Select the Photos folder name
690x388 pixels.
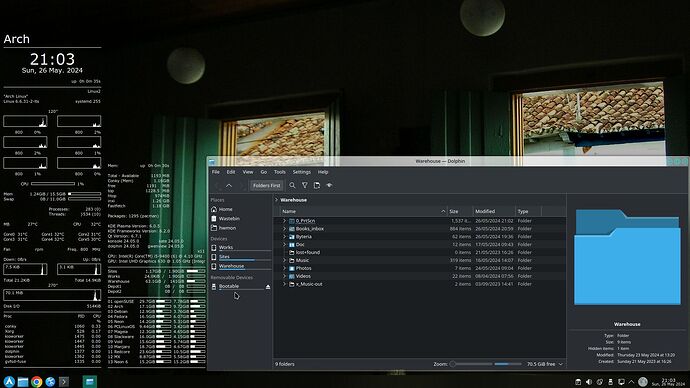[304, 268]
